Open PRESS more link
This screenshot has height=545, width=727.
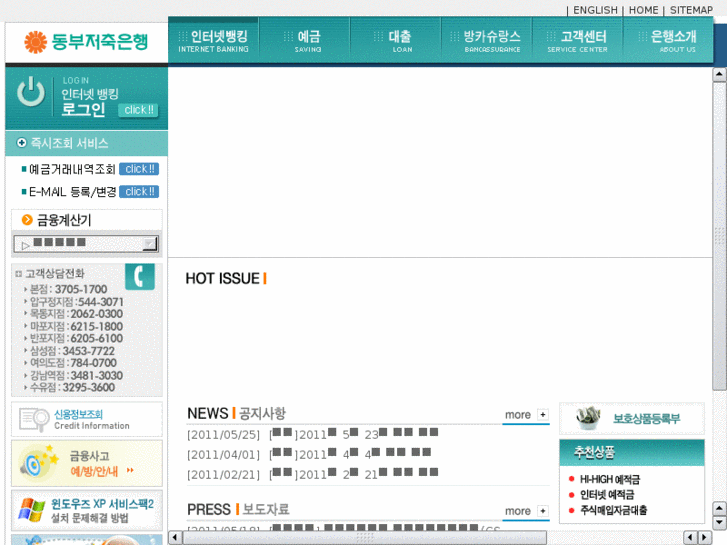pos(518,511)
